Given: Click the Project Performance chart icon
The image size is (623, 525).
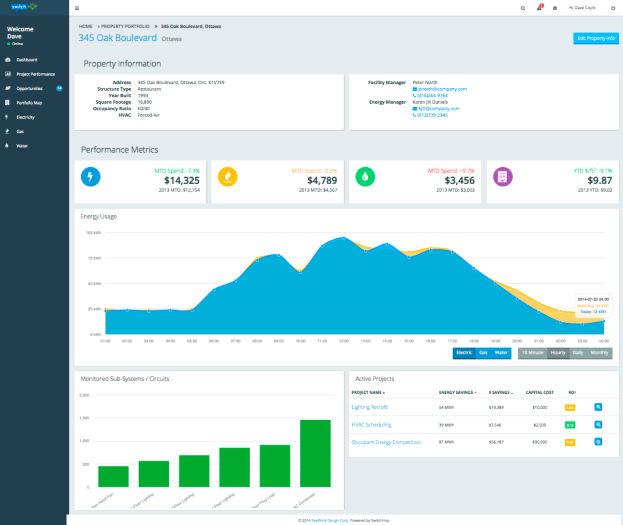Looking at the screenshot, I should point(8,74).
